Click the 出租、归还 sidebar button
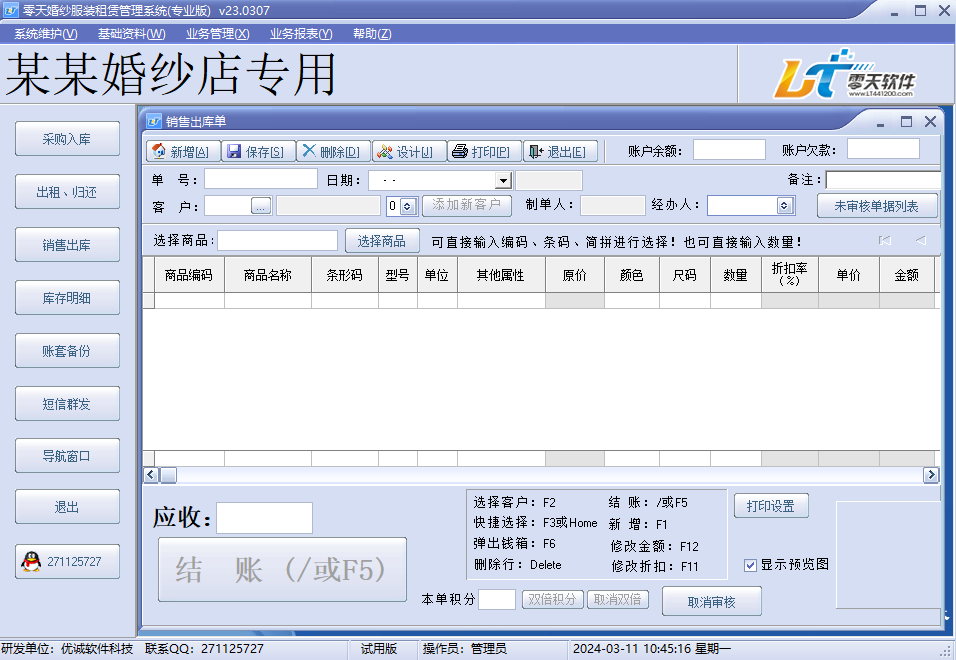 point(67,192)
